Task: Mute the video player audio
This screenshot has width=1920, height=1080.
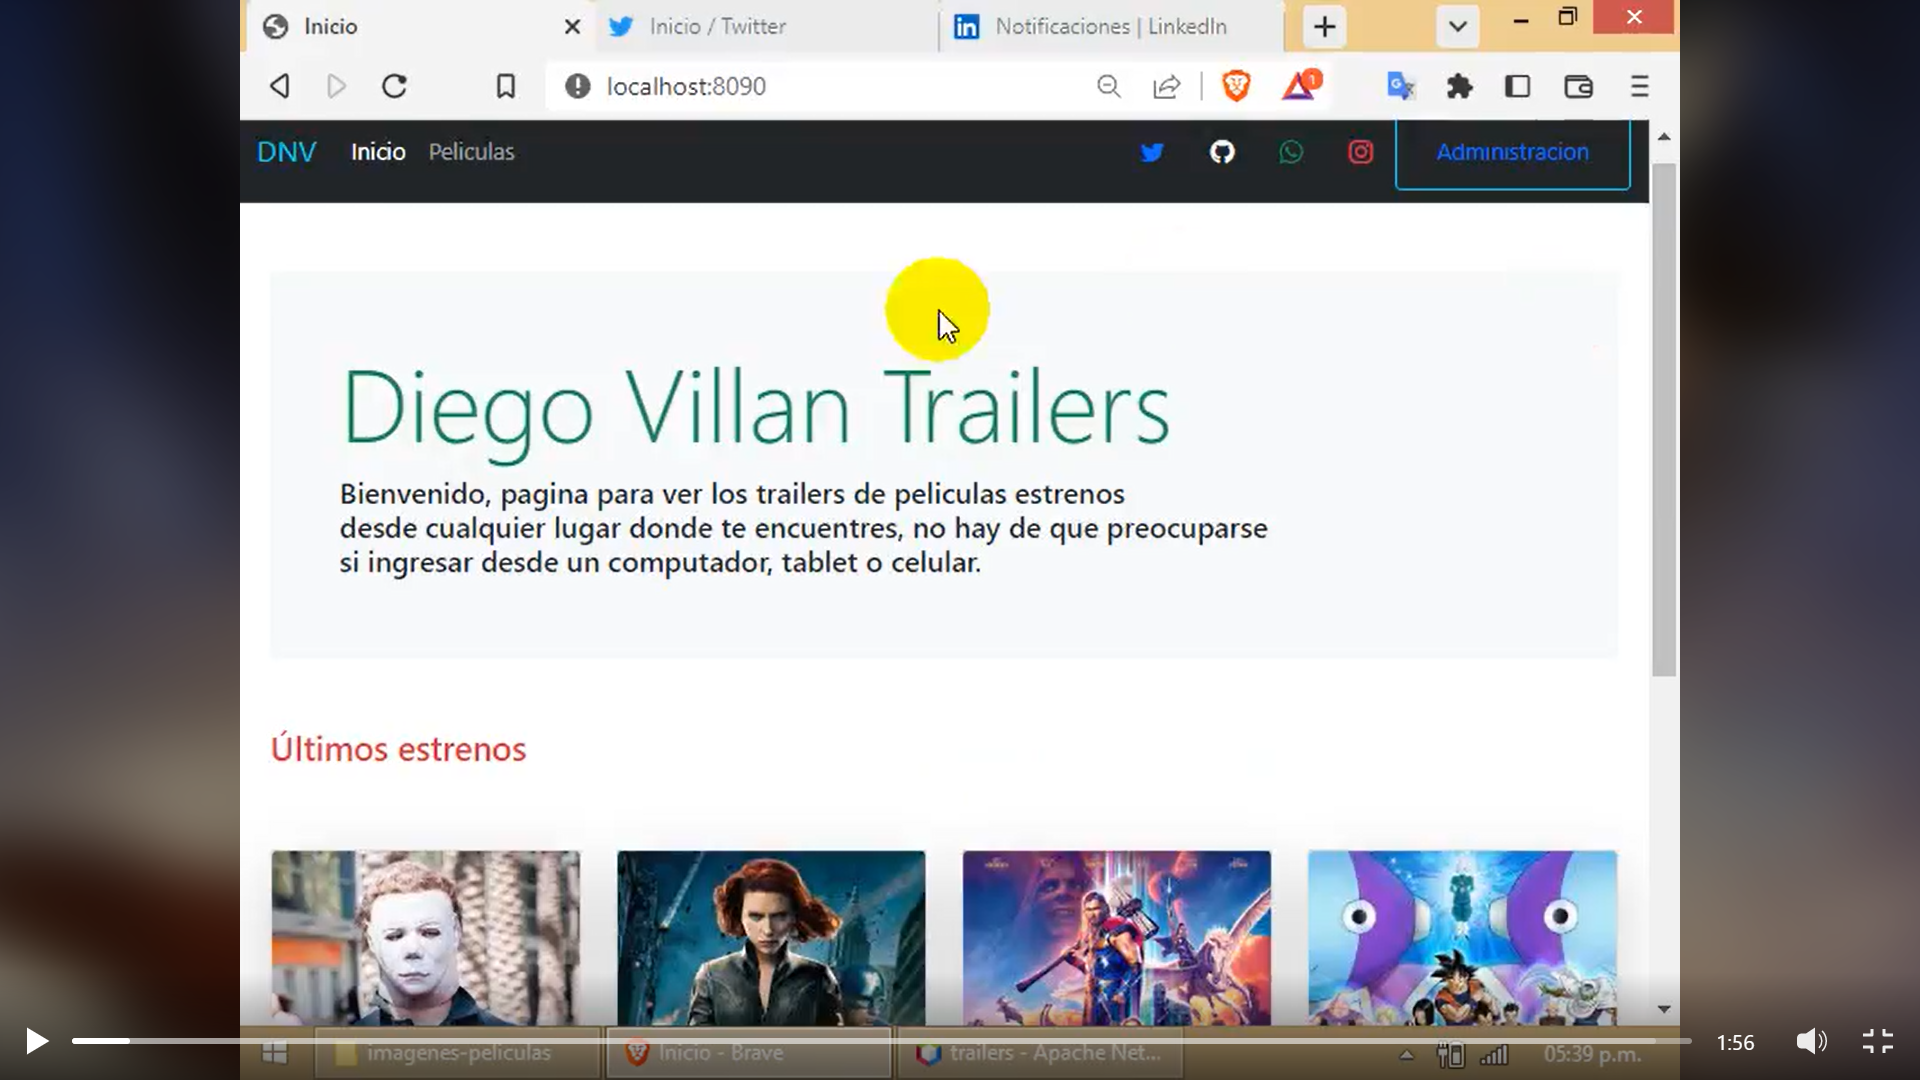Action: 1812,1041
